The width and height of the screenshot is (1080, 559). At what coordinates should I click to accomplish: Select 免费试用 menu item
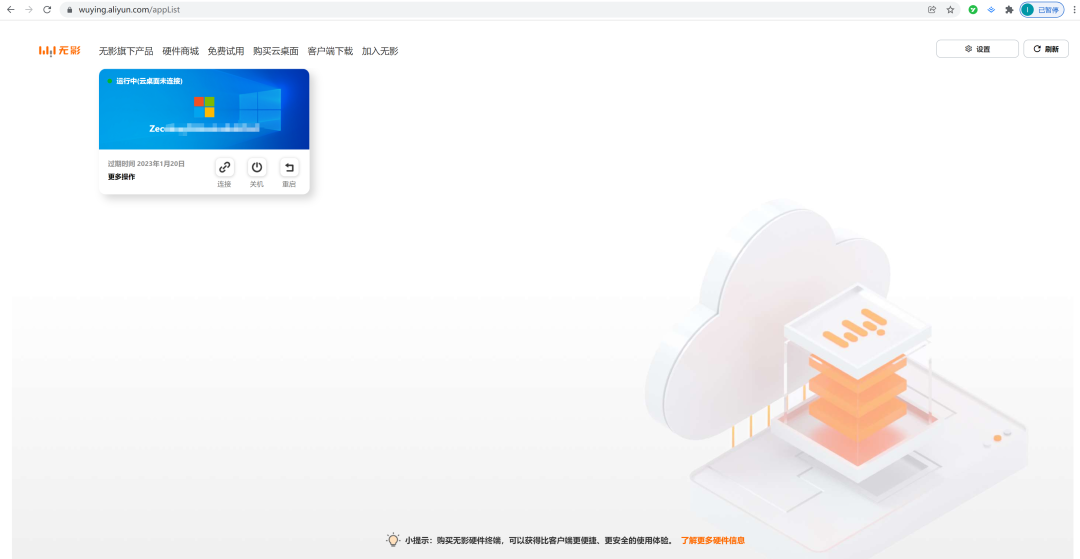point(226,51)
